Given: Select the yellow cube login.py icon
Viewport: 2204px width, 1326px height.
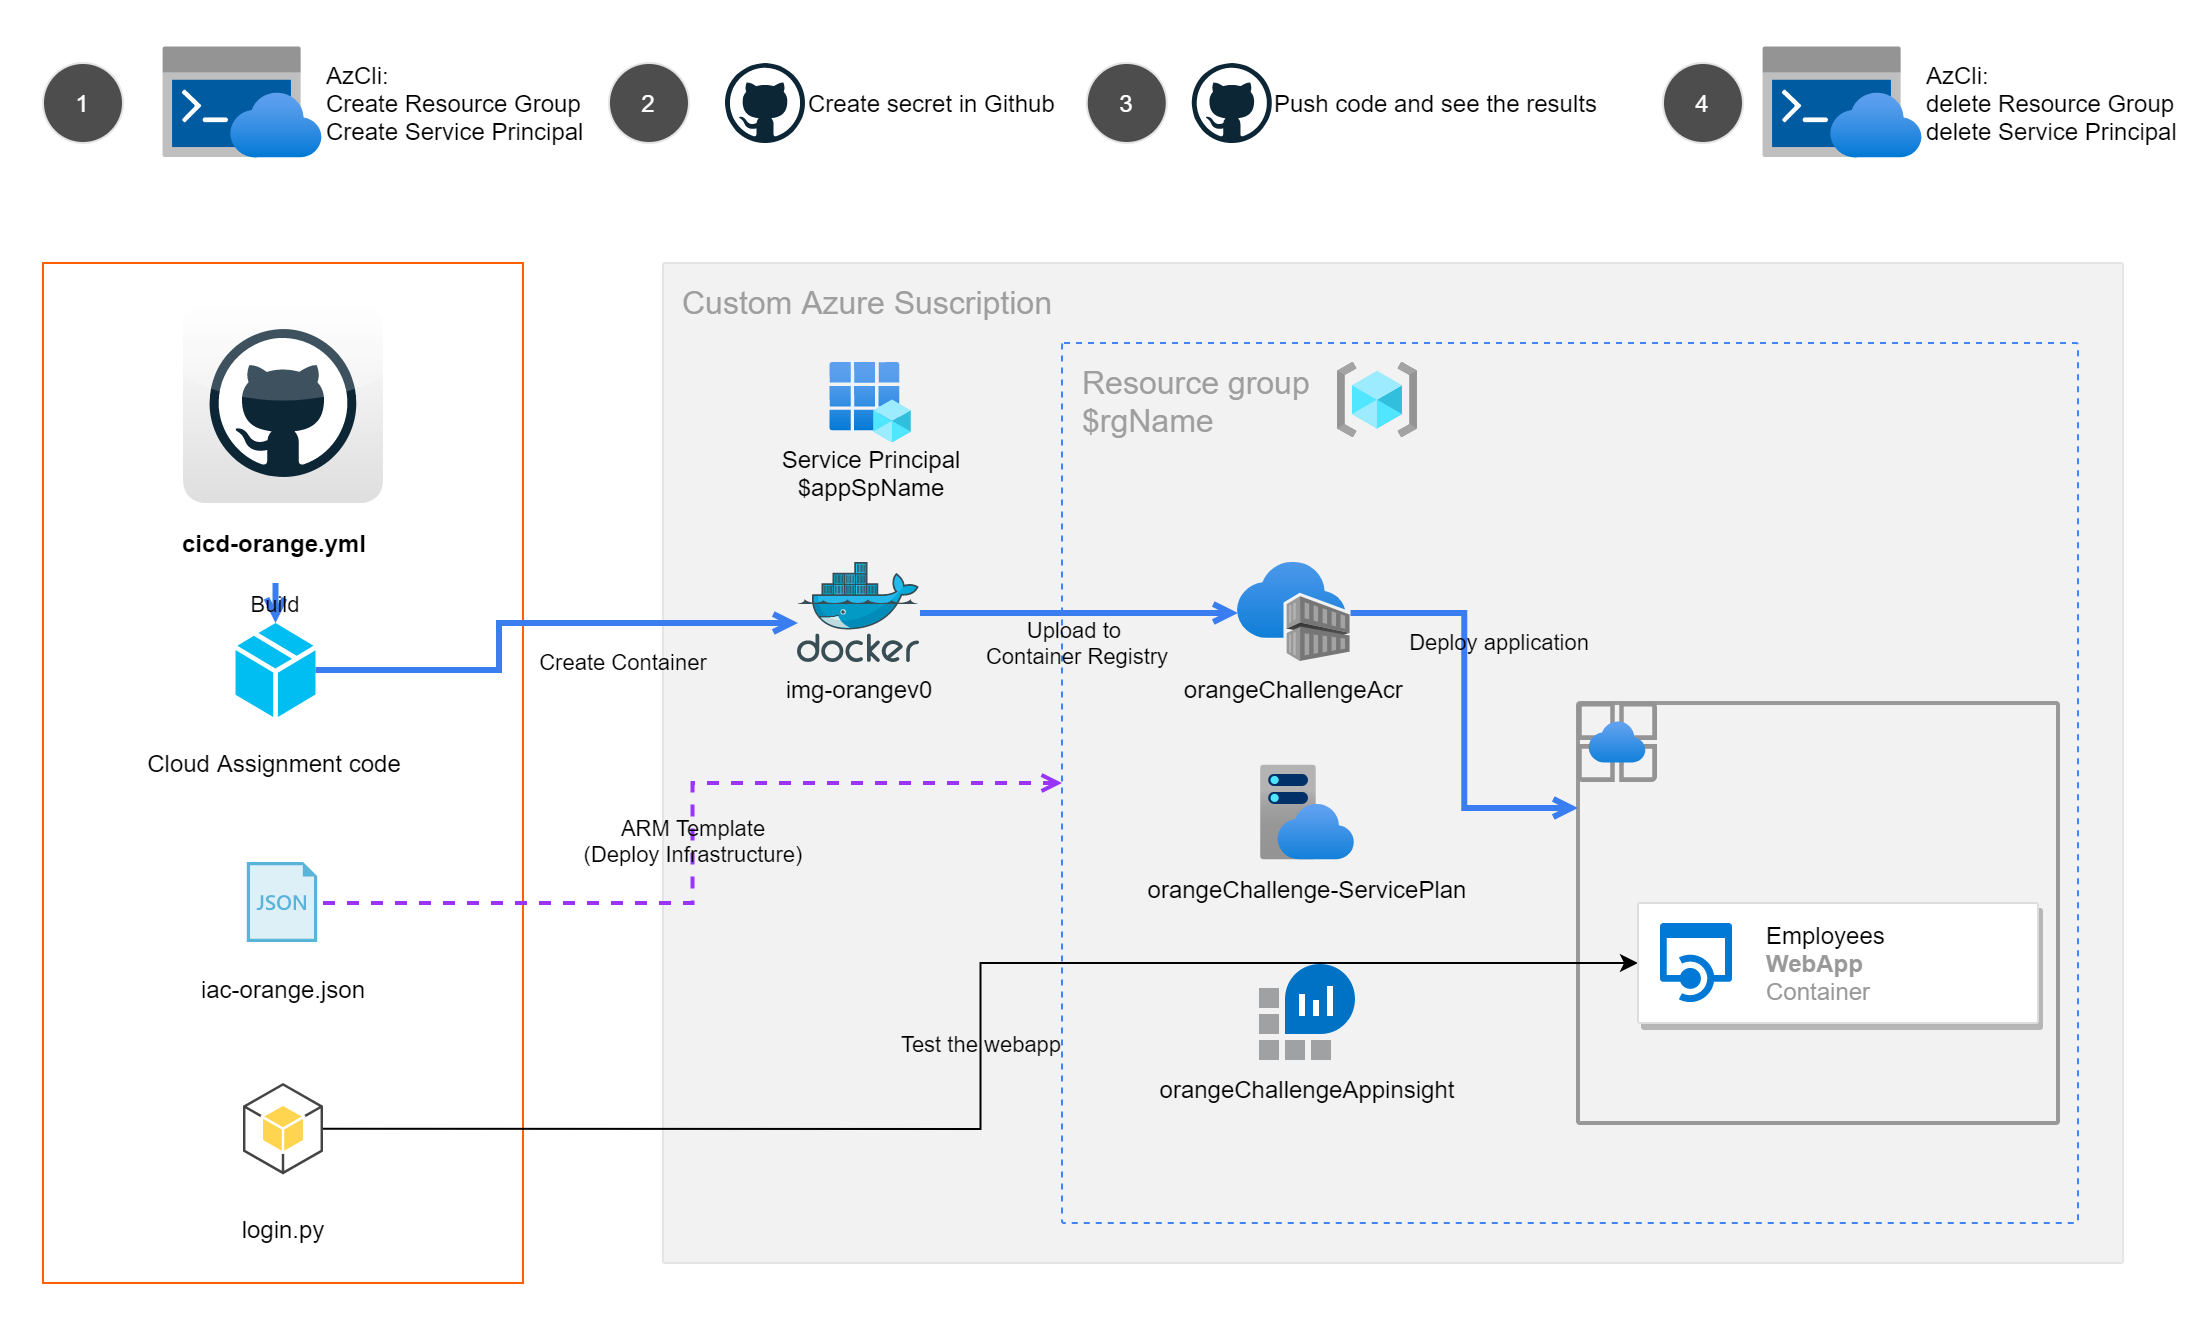Looking at the screenshot, I should tap(283, 1128).
